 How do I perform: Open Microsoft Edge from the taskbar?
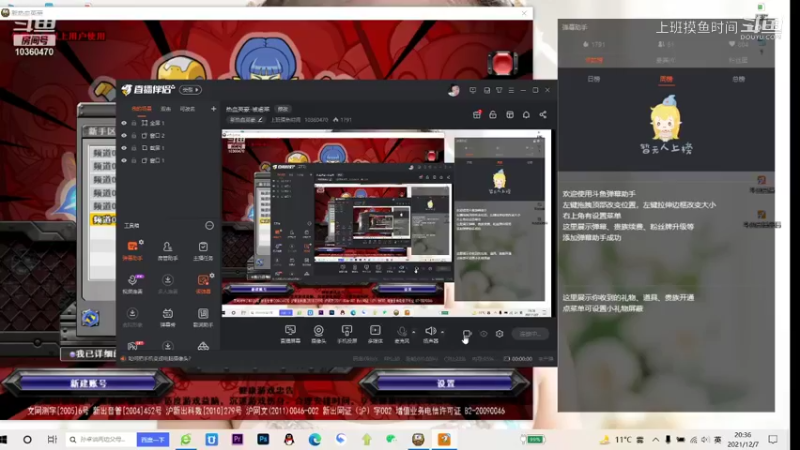click(315, 439)
